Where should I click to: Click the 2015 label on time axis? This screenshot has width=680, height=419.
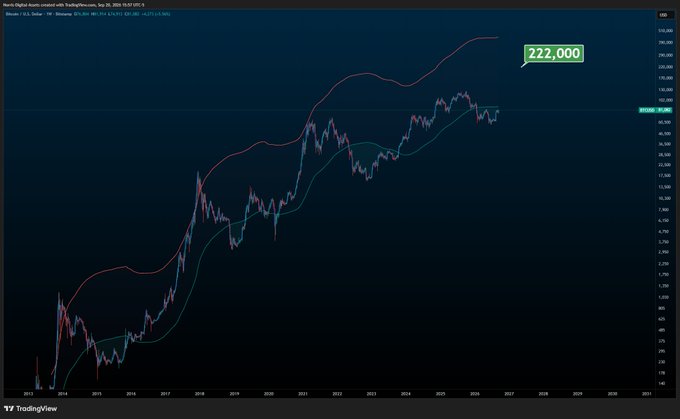tap(97, 394)
